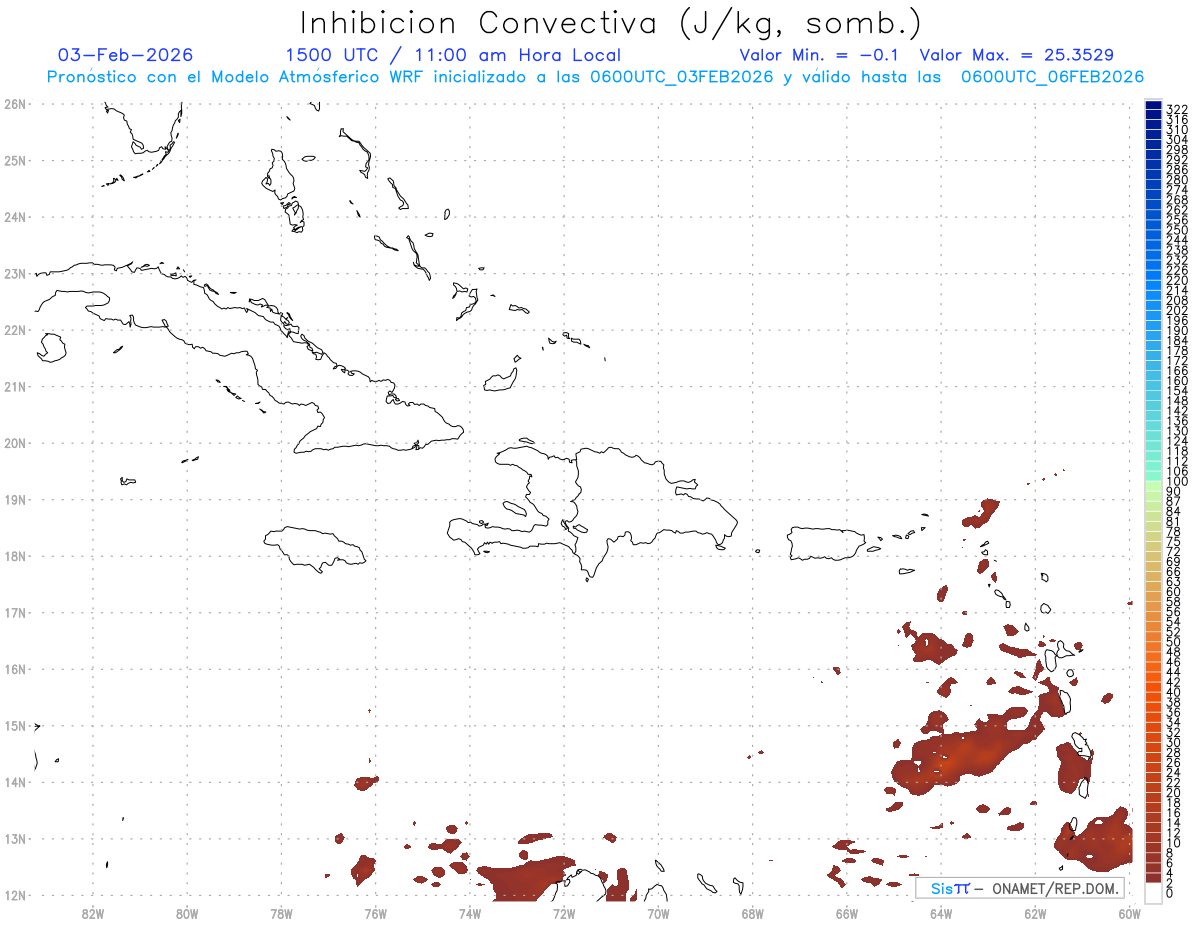Click the 60W longitude axis label
Screen dimensions: 1200x927
click(1129, 912)
